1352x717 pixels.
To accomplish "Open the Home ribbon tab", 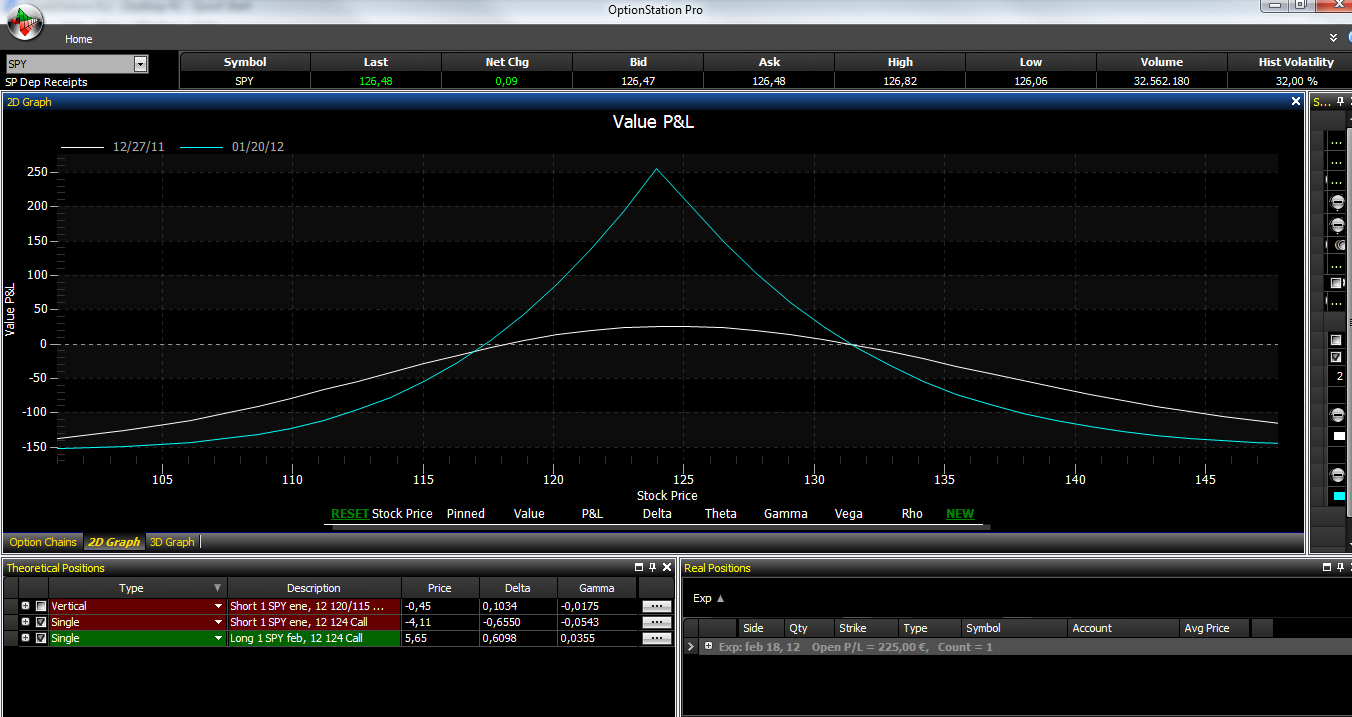I will [x=79, y=39].
